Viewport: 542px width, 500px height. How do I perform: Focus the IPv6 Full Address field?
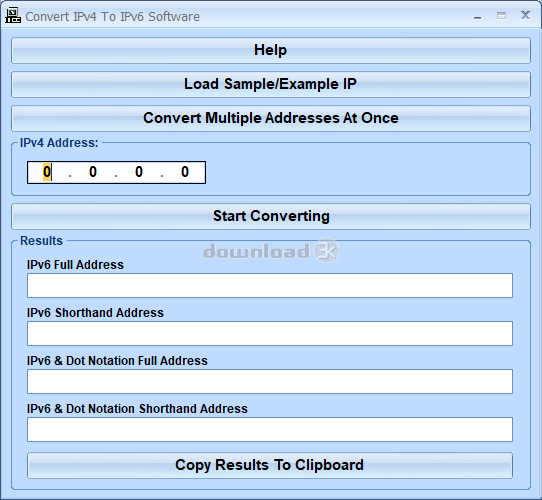coord(270,285)
